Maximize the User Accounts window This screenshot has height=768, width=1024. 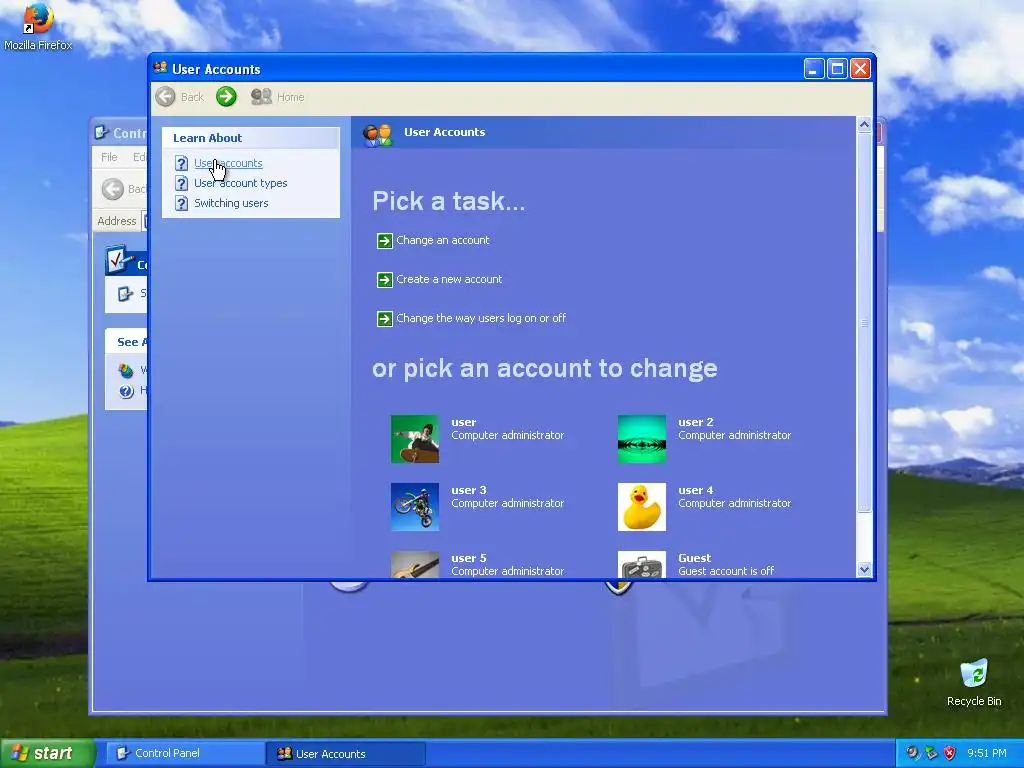[837, 69]
